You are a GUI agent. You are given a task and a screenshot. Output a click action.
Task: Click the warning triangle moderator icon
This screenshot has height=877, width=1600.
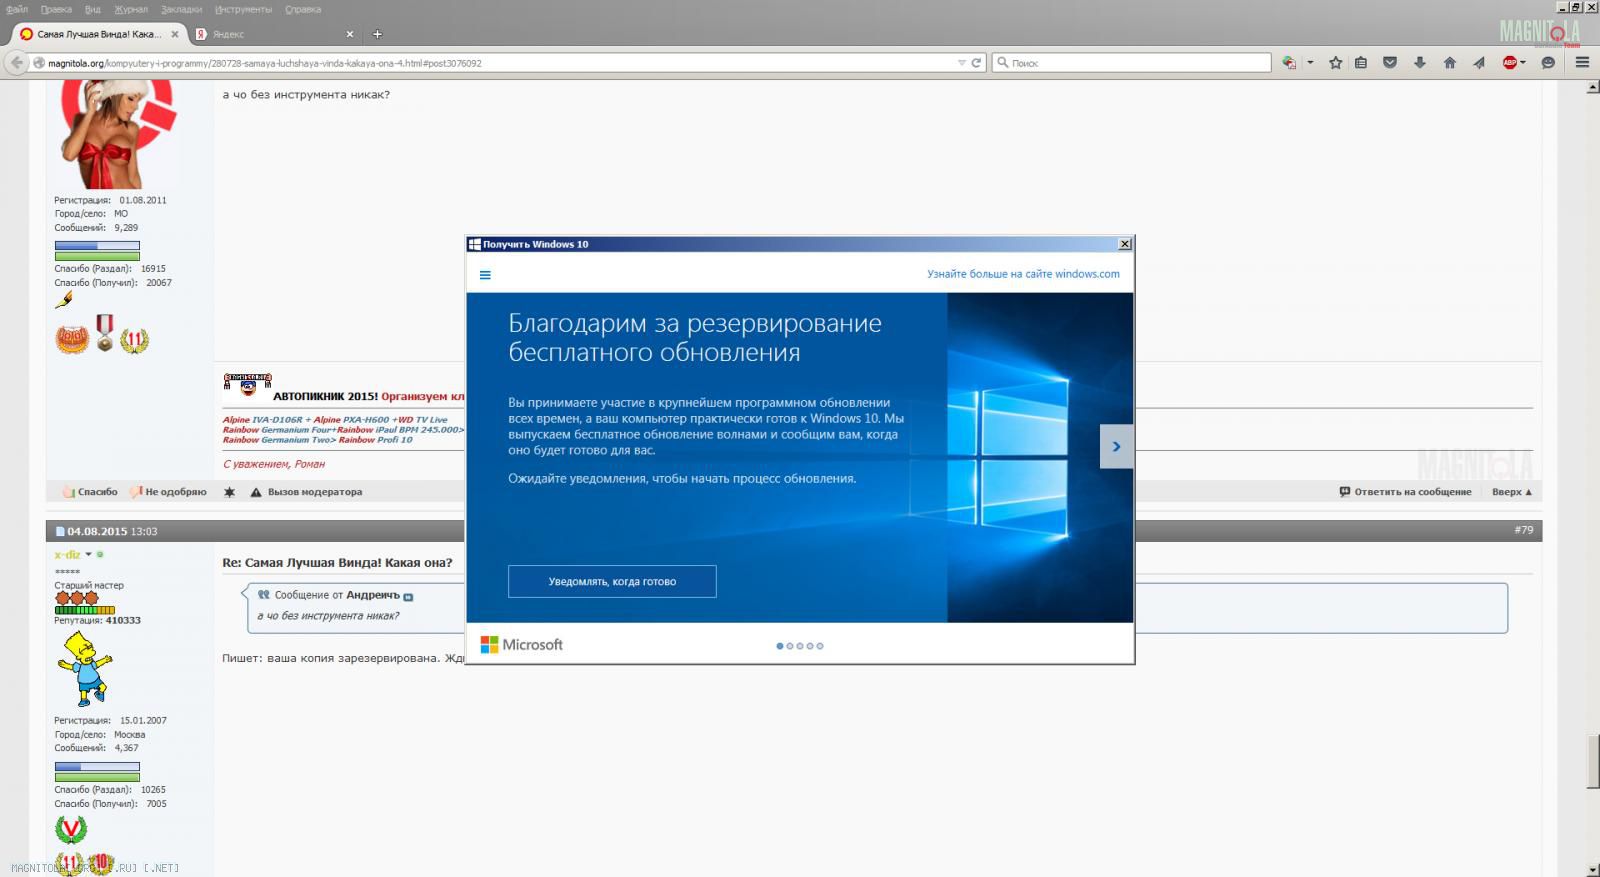pos(256,492)
